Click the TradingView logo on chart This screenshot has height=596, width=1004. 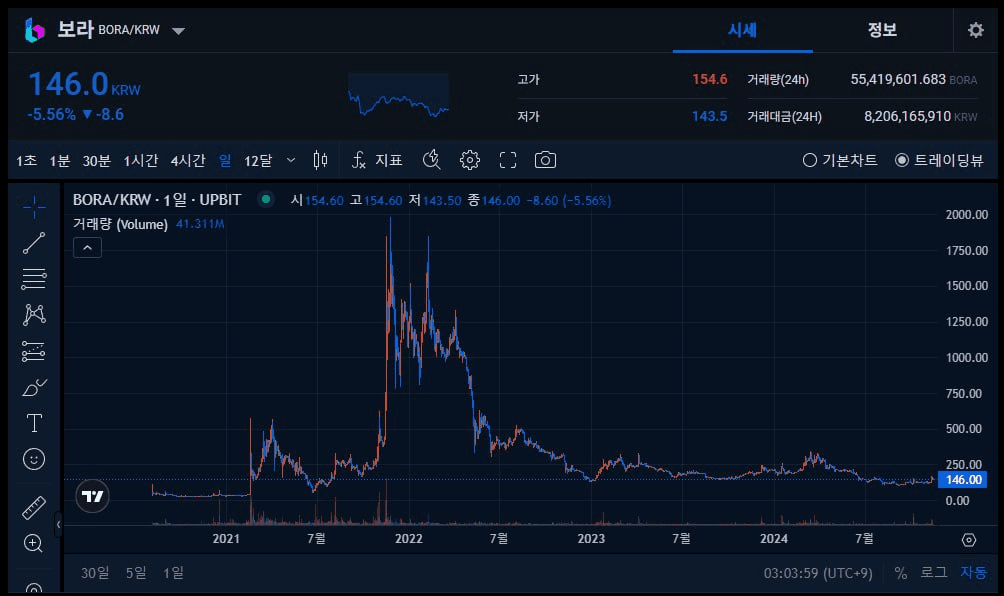click(92, 496)
